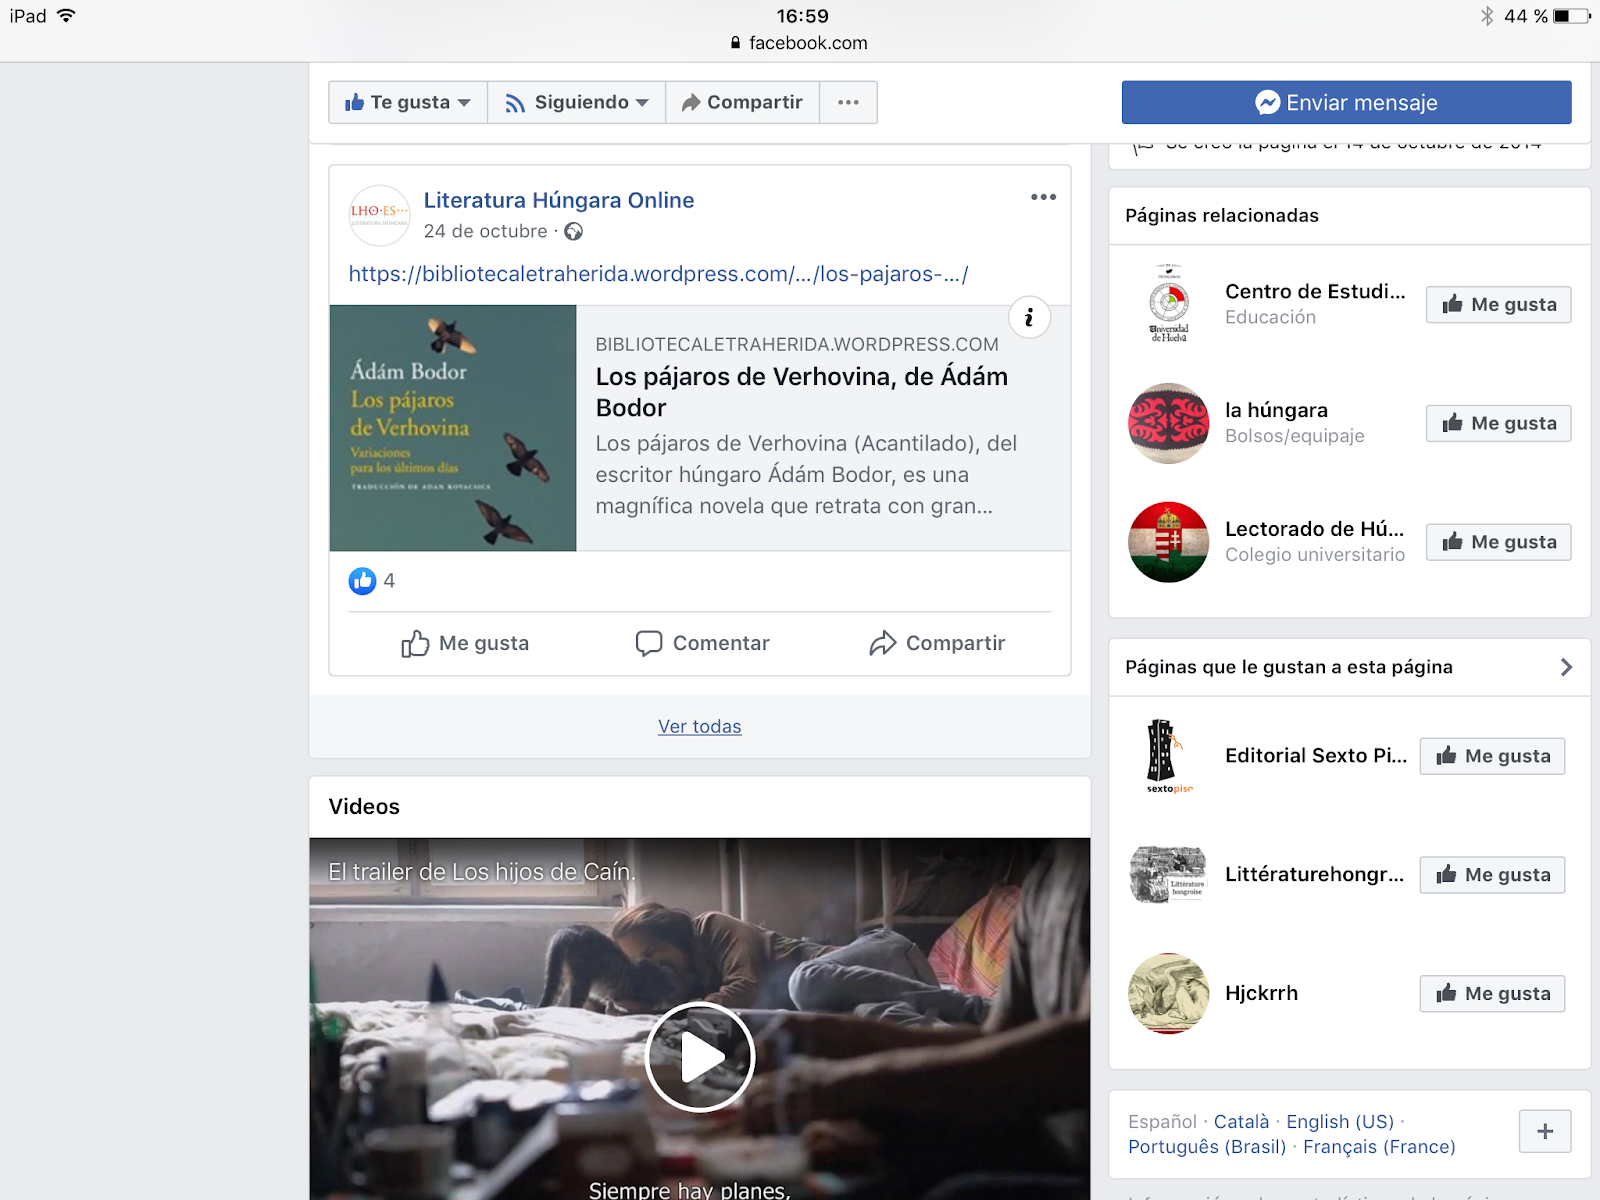Viewport: 1600px width, 1200px height.
Task: Open Centro de Estudi... page name
Action: click(1315, 291)
